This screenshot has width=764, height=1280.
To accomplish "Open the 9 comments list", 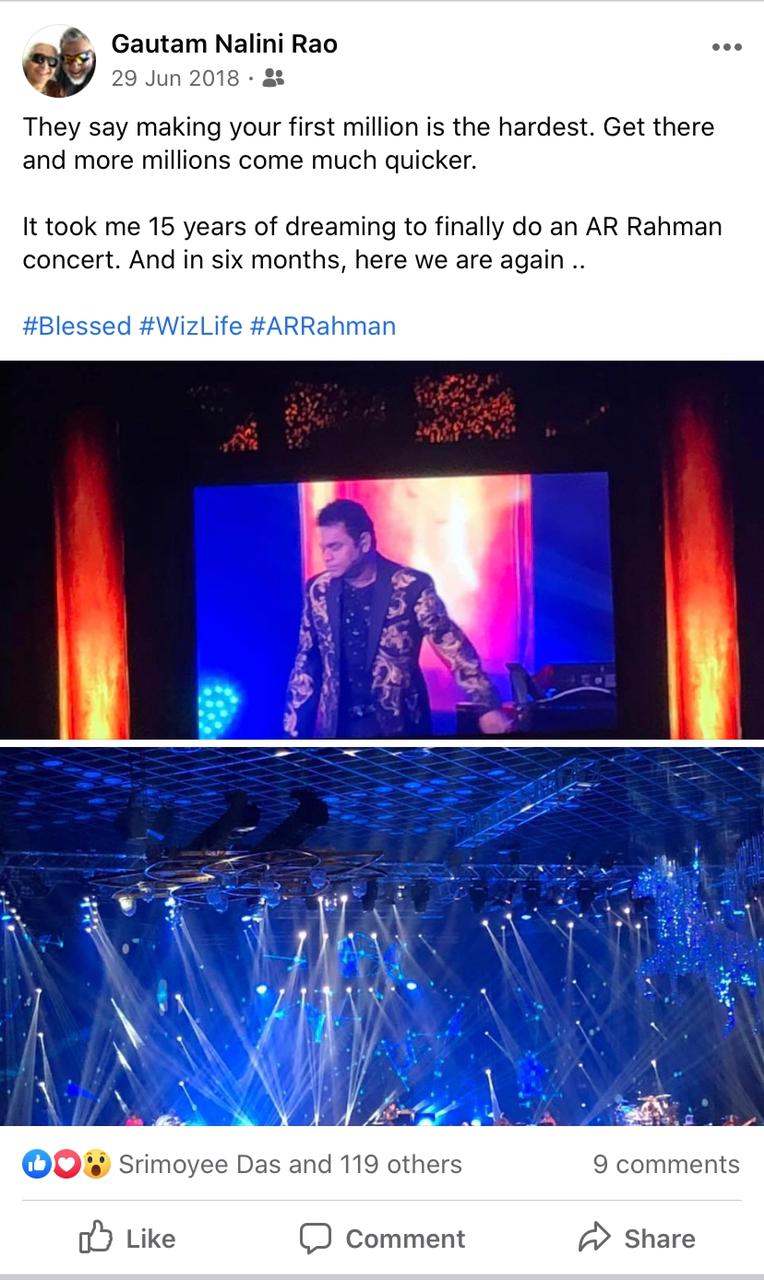I will (x=666, y=1164).
